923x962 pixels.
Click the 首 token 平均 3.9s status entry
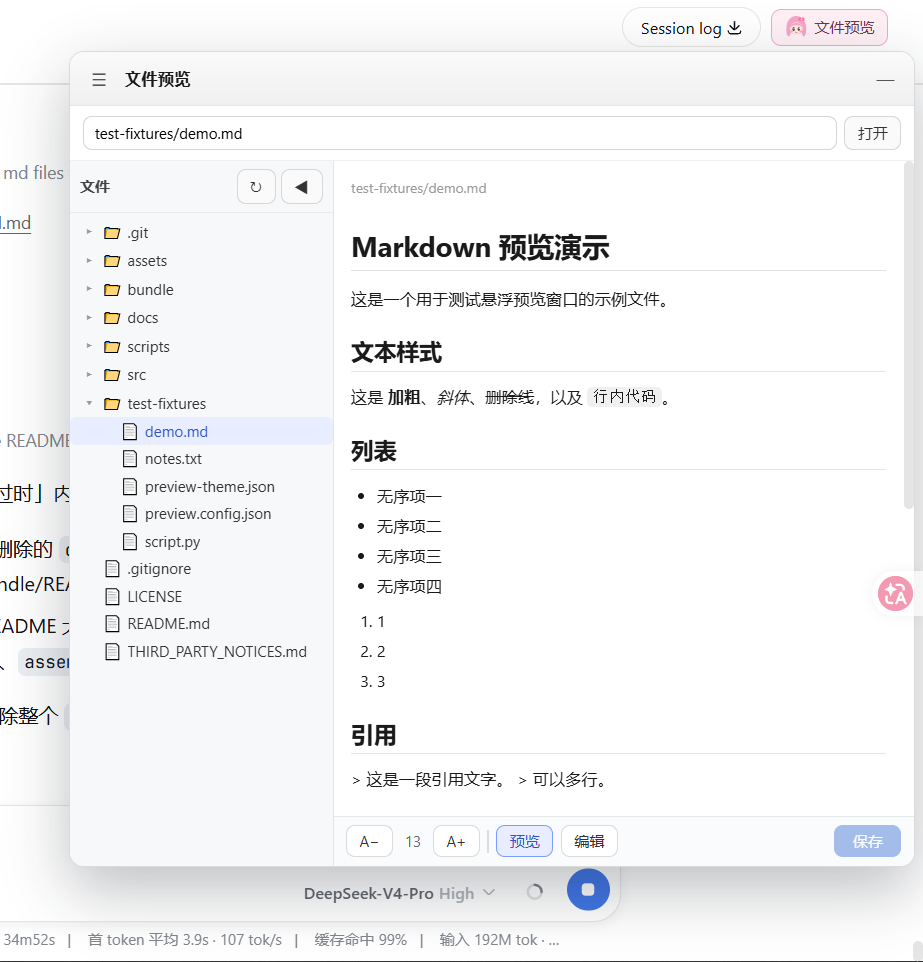(185, 939)
